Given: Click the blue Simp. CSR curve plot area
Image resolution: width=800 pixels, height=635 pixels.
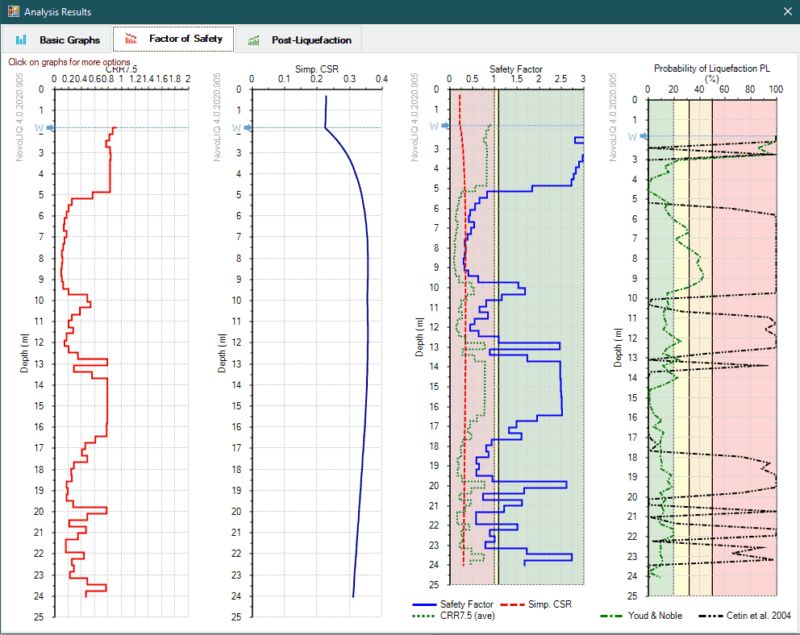Looking at the screenshot, I should point(317,353).
